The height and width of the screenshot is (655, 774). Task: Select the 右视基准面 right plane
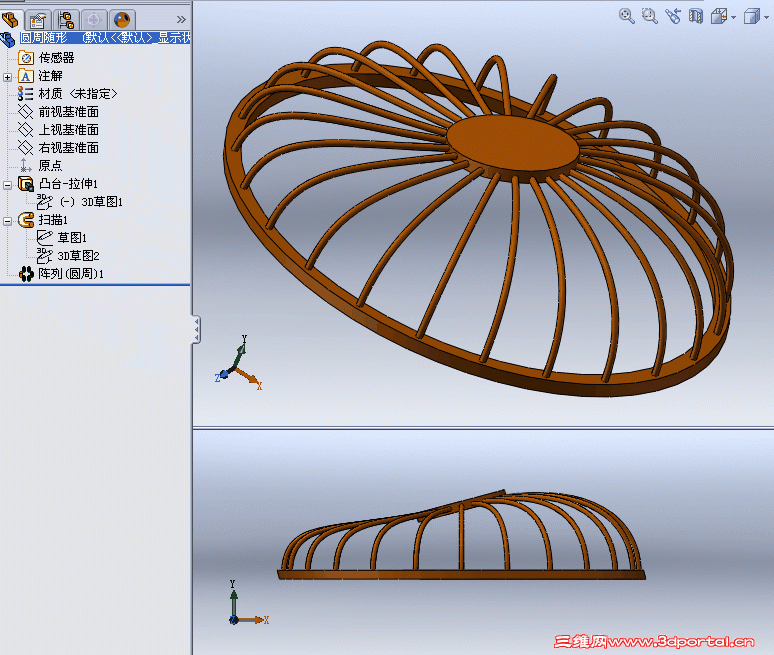click(x=69, y=148)
